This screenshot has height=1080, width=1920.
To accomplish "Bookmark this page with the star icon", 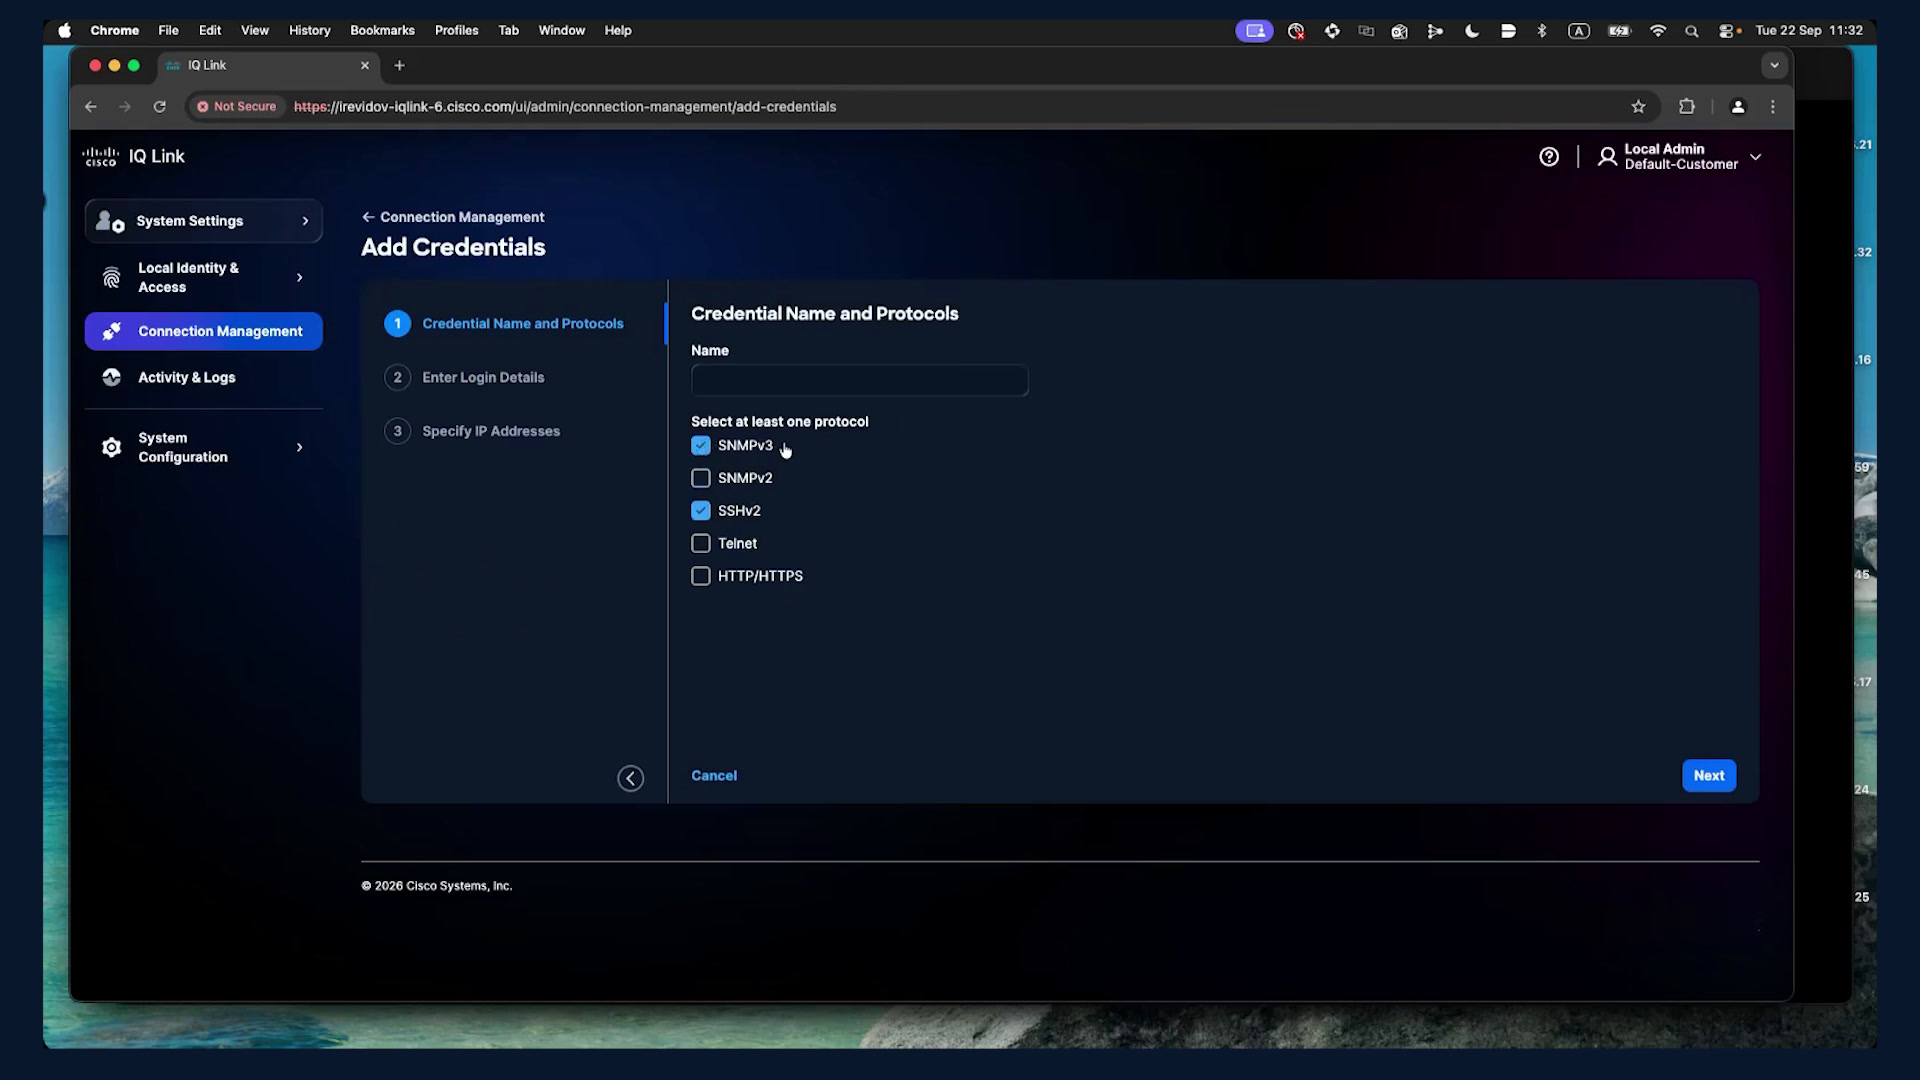I will (1638, 107).
